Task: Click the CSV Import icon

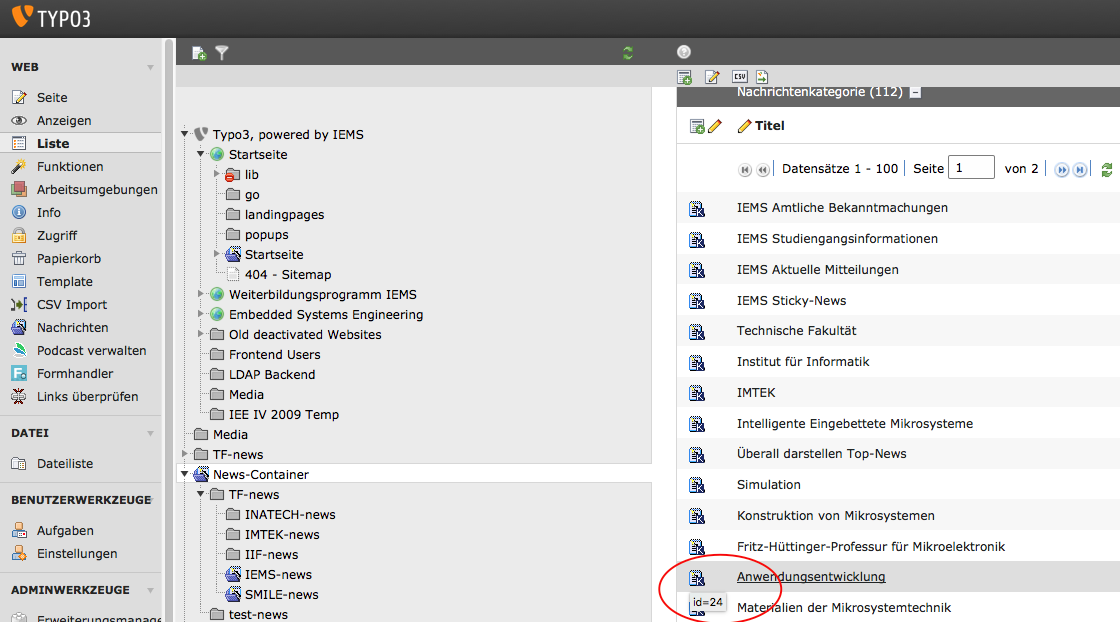Action: (19, 304)
